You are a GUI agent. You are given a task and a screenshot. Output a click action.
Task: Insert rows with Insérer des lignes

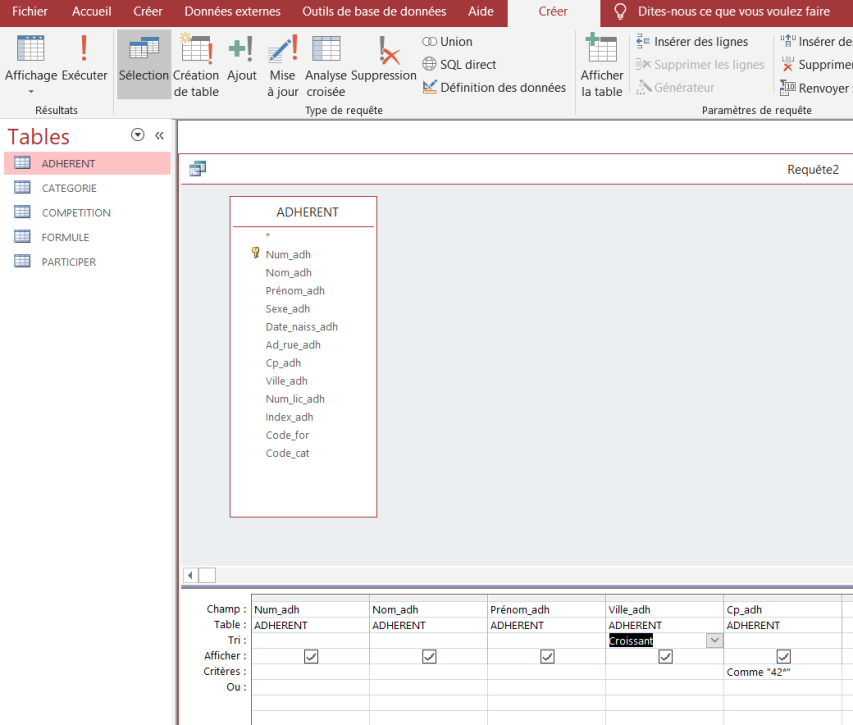(x=692, y=41)
